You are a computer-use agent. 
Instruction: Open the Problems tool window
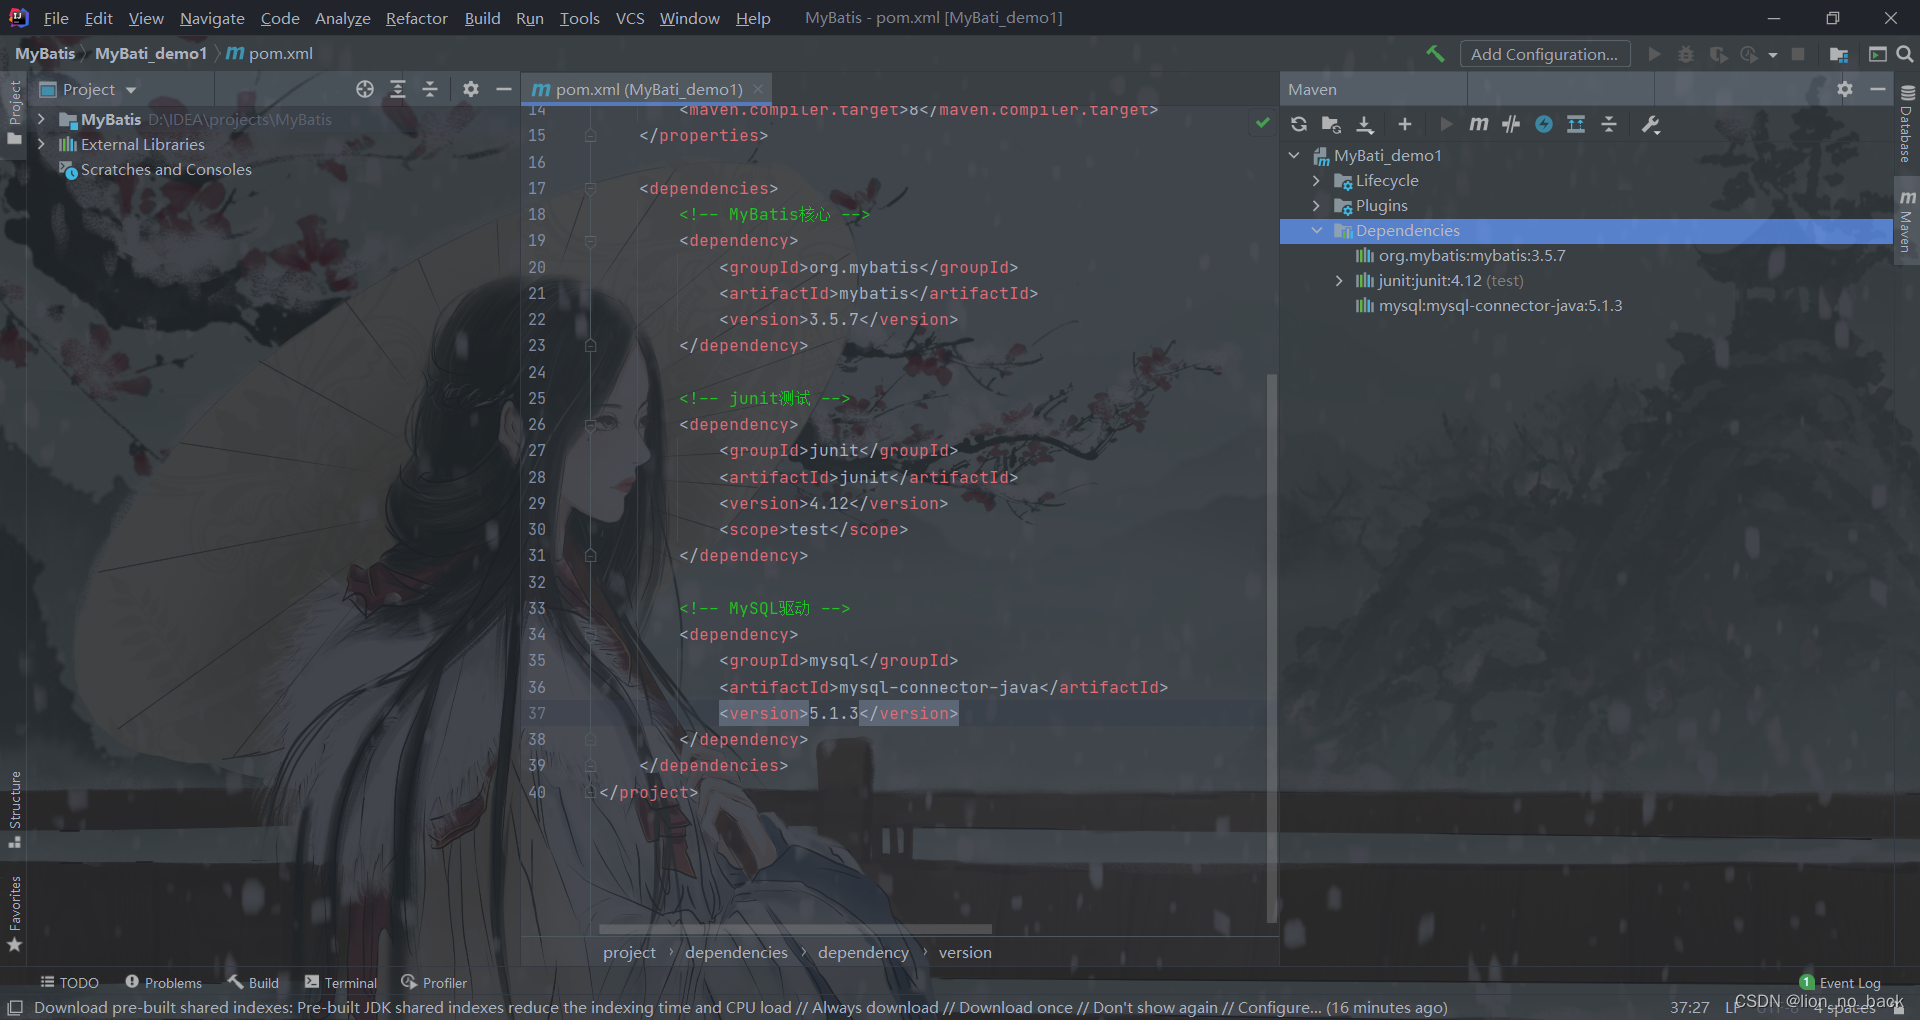(164, 983)
